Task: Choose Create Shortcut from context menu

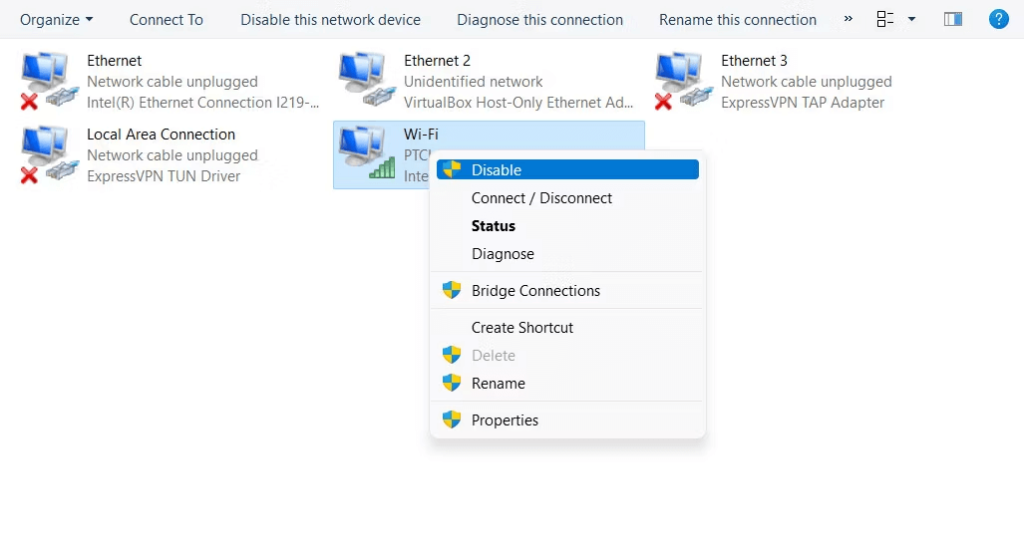Action: click(522, 328)
